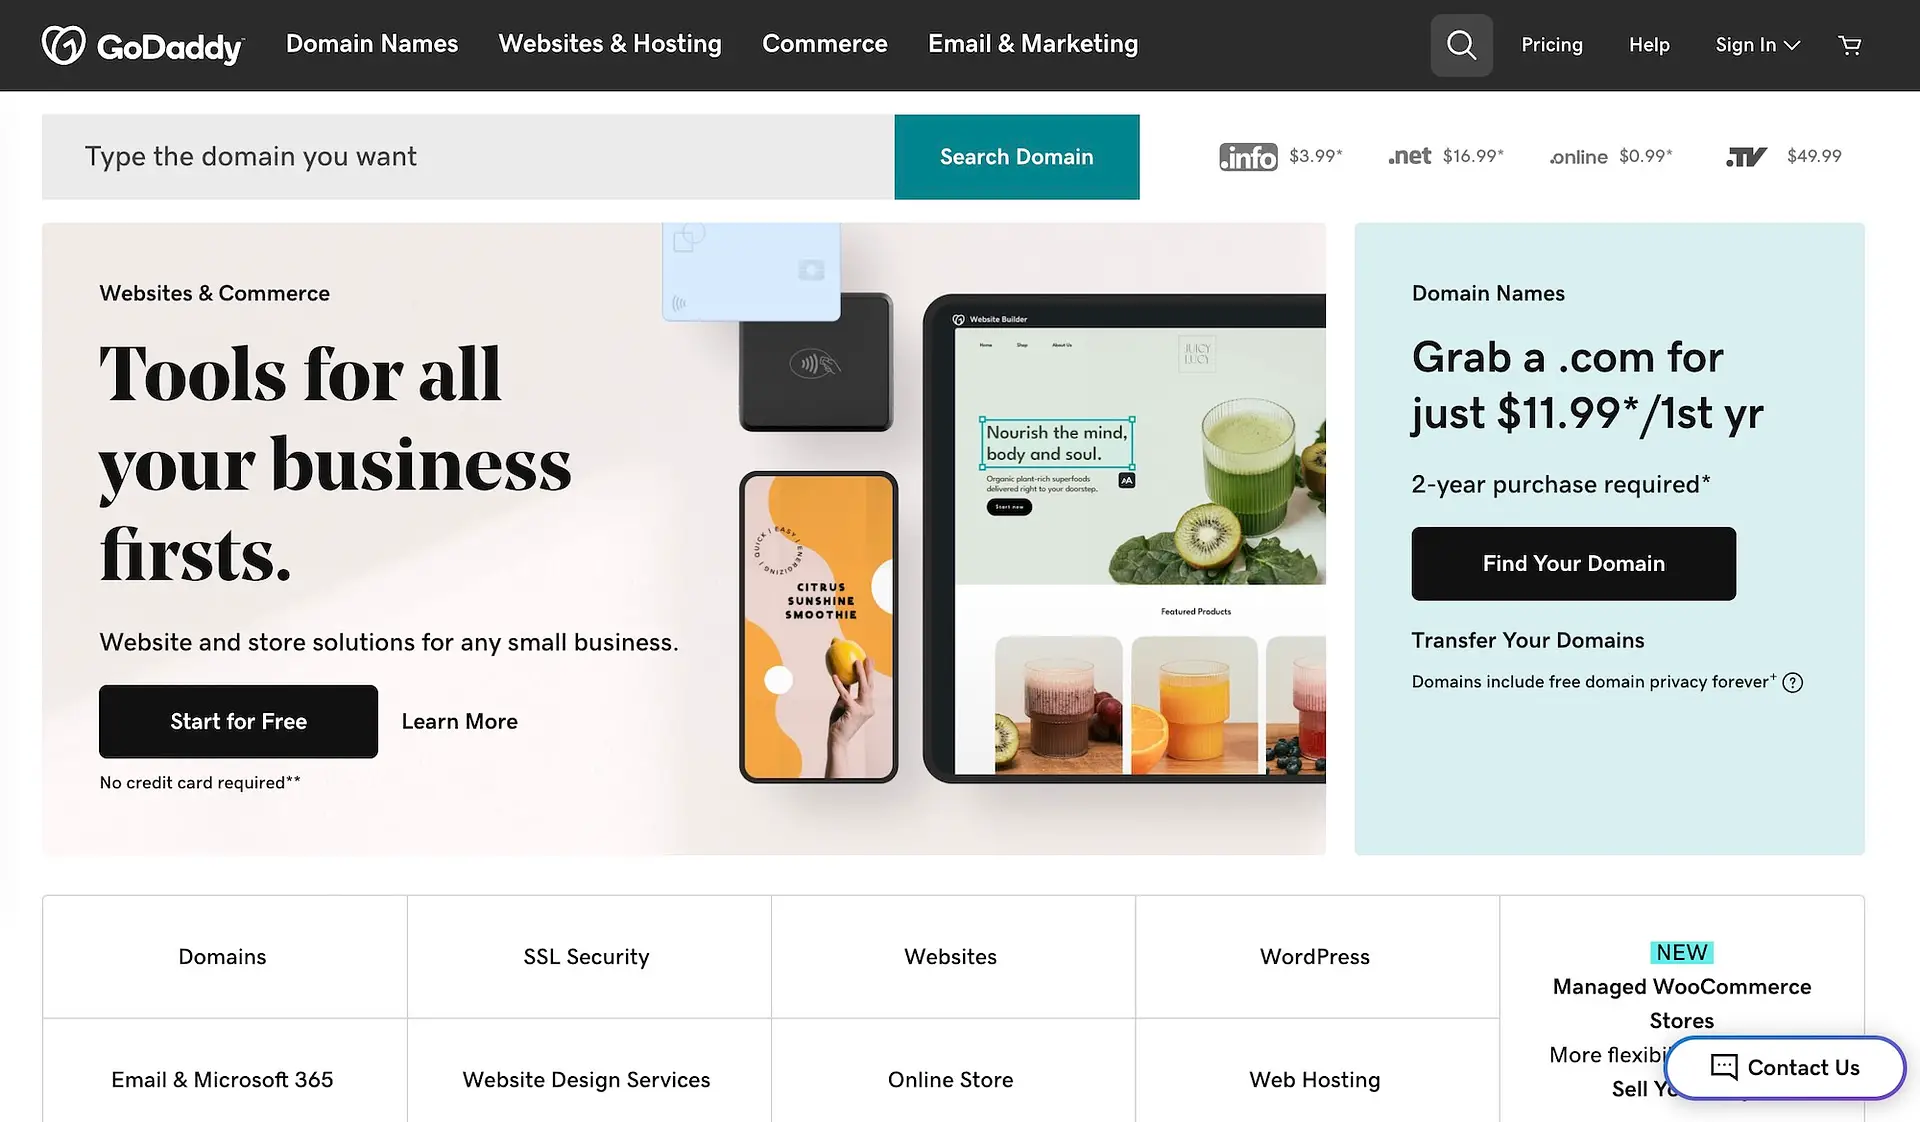Click the Learn More link
1920x1122 pixels.
[x=459, y=721]
